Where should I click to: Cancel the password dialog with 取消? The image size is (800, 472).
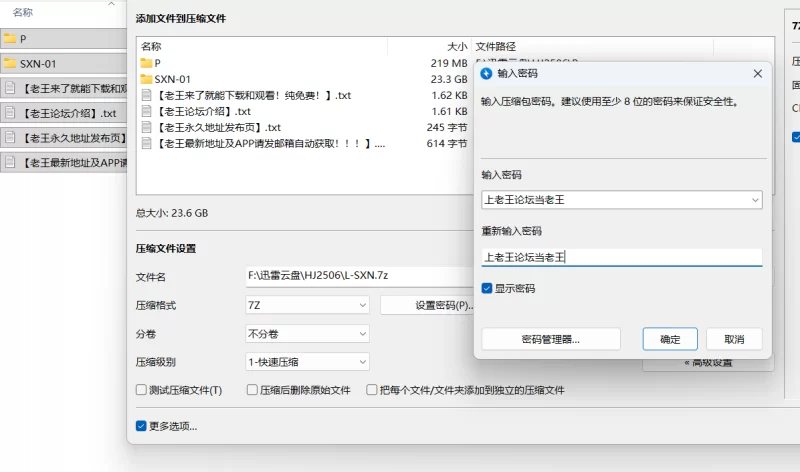(x=734, y=339)
